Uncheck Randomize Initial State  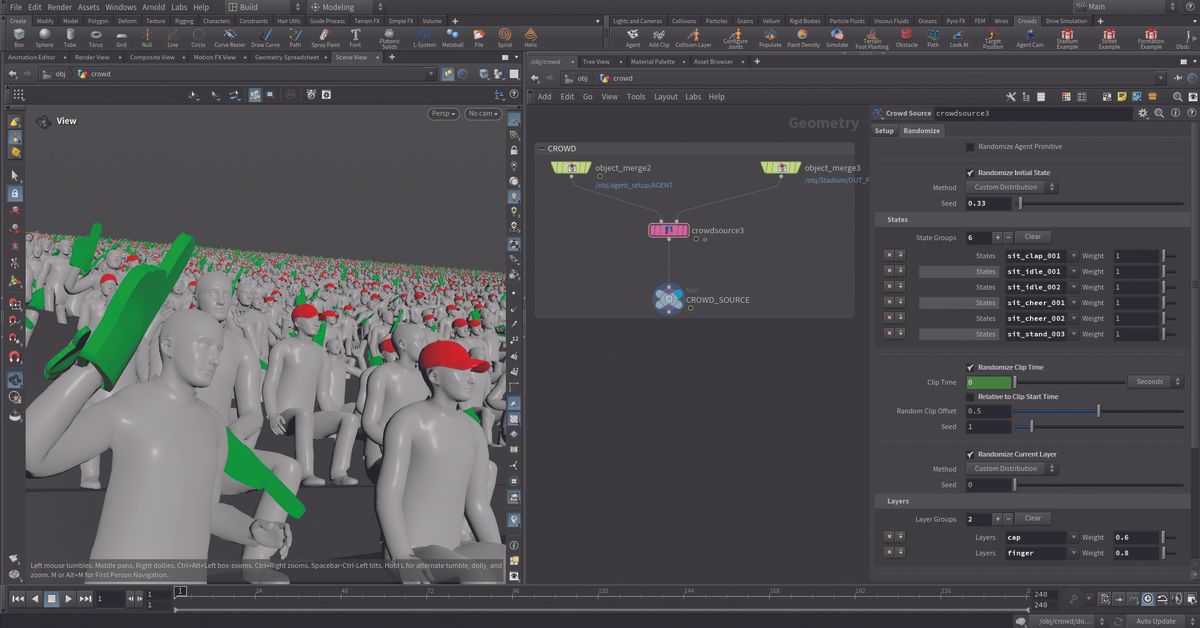pyautogui.click(x=970, y=172)
